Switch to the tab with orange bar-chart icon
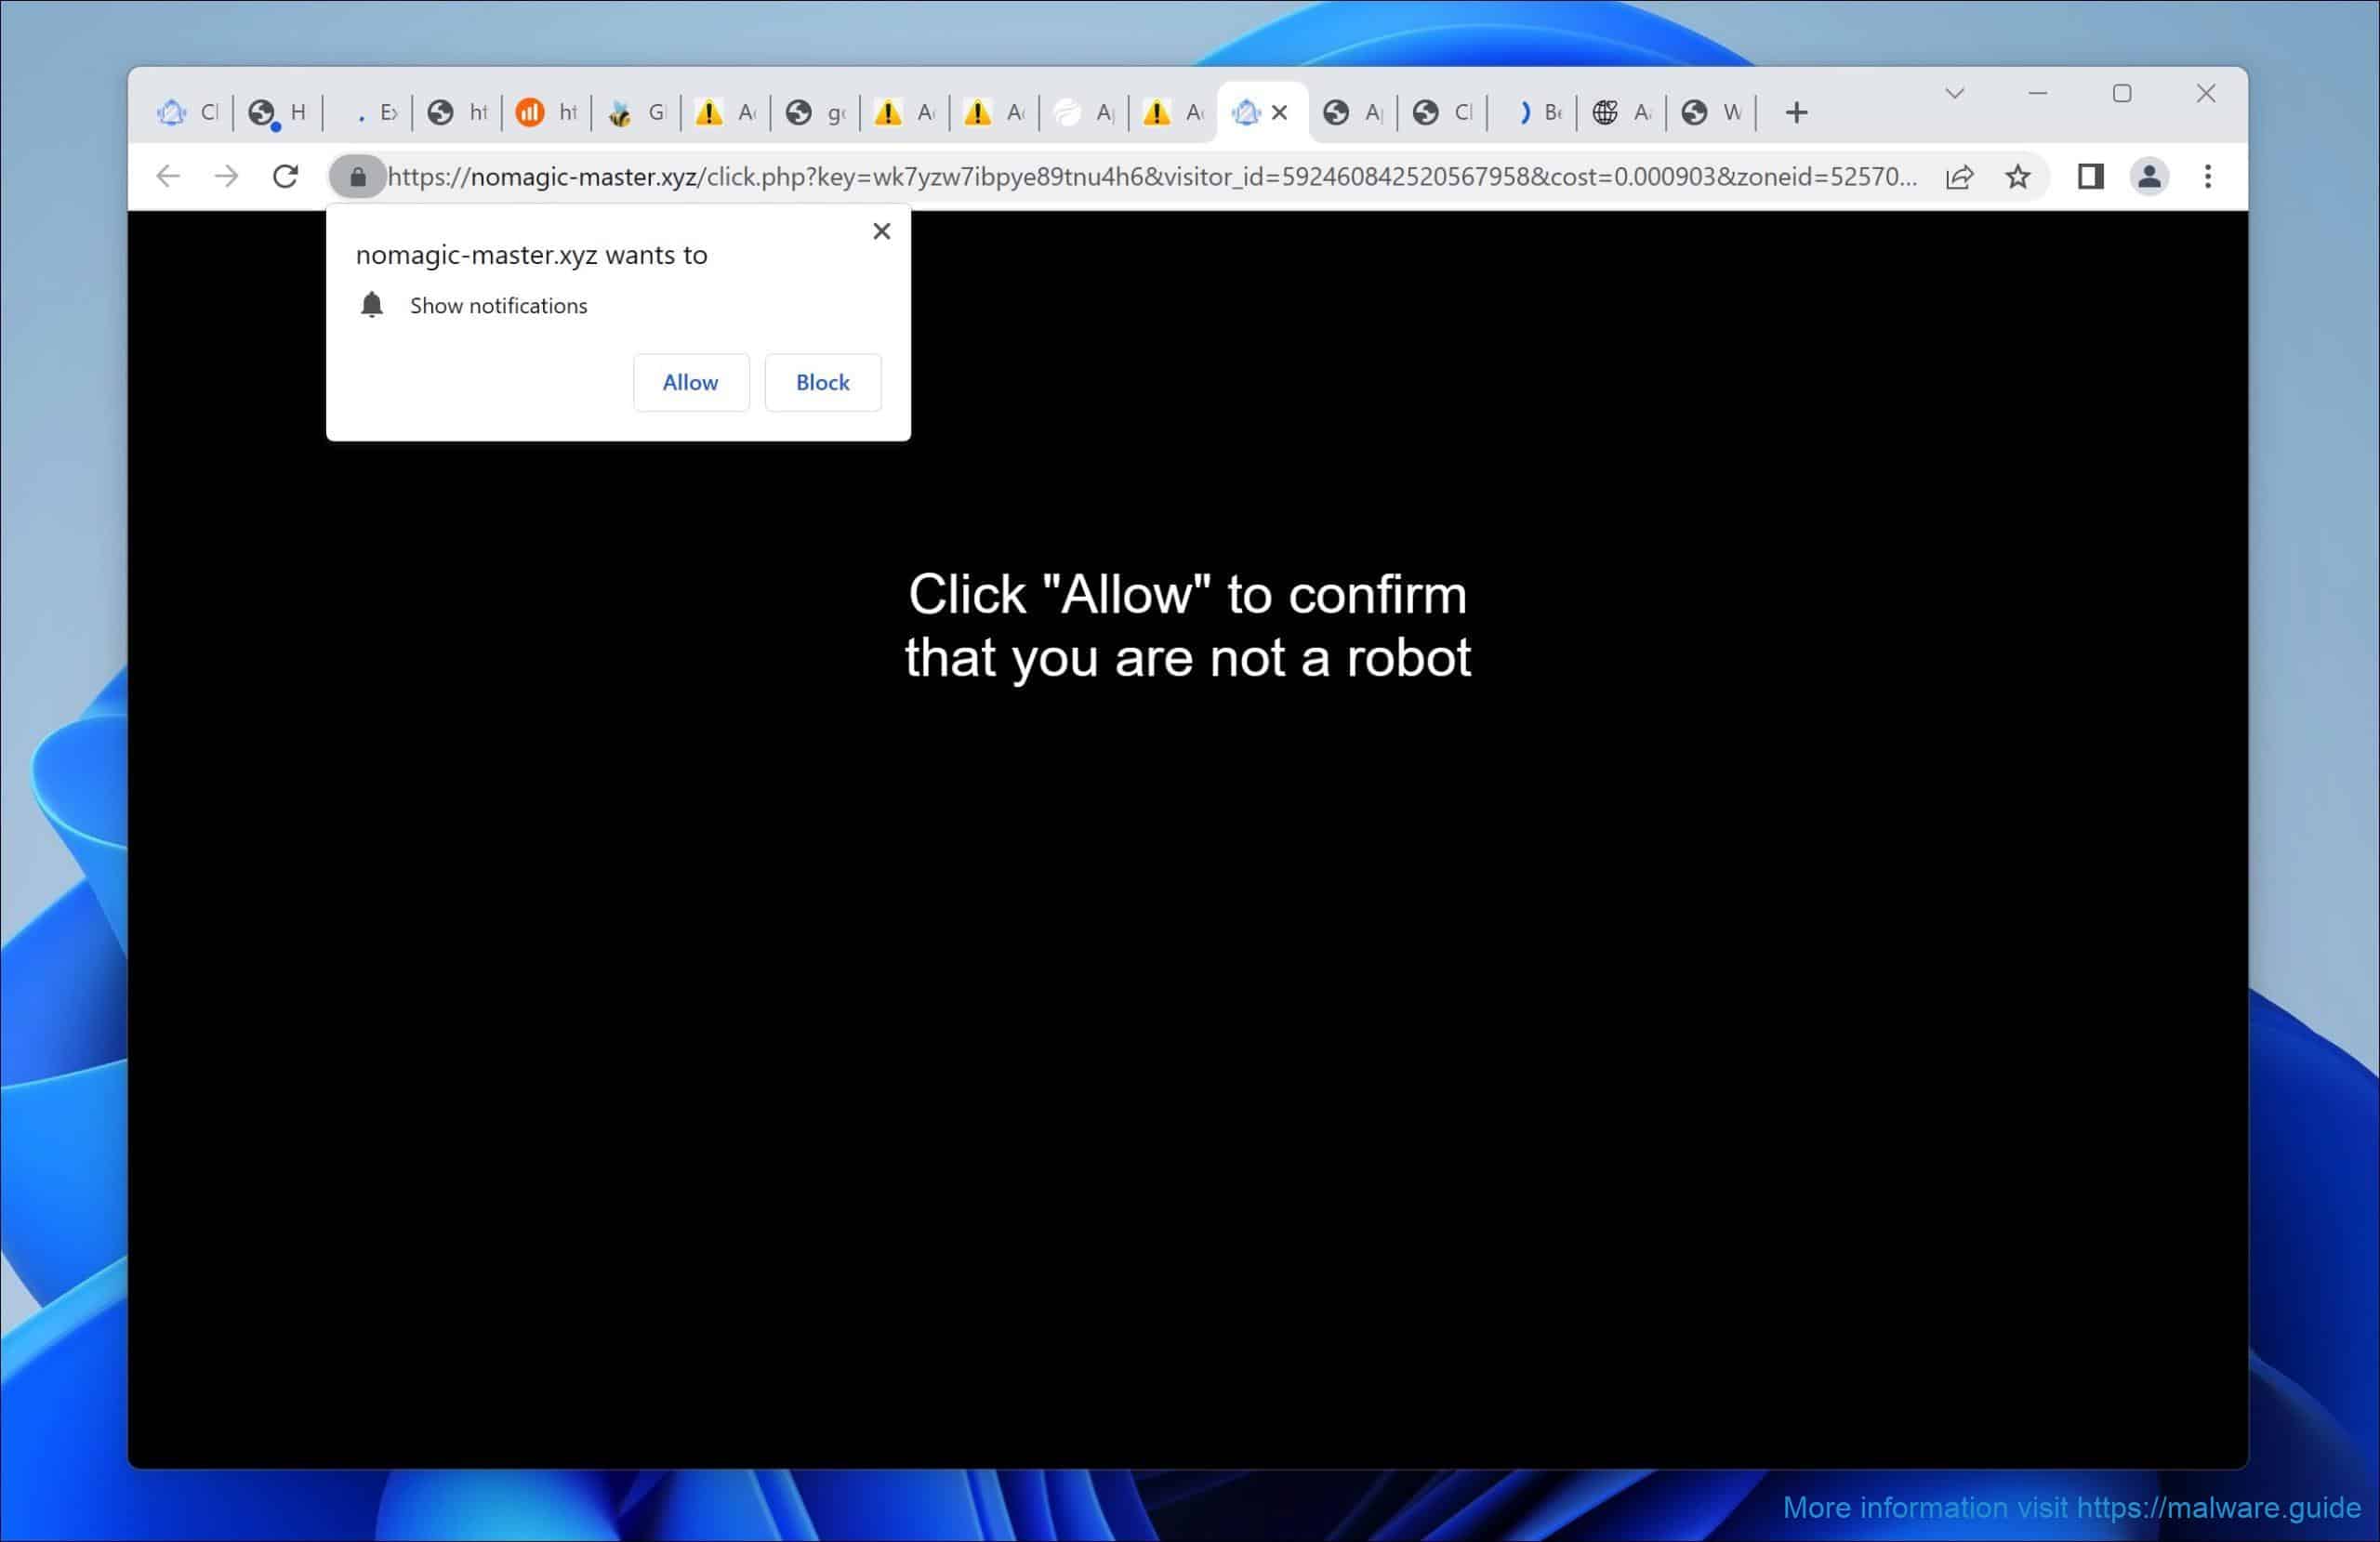The width and height of the screenshot is (2380, 1542). tap(546, 112)
